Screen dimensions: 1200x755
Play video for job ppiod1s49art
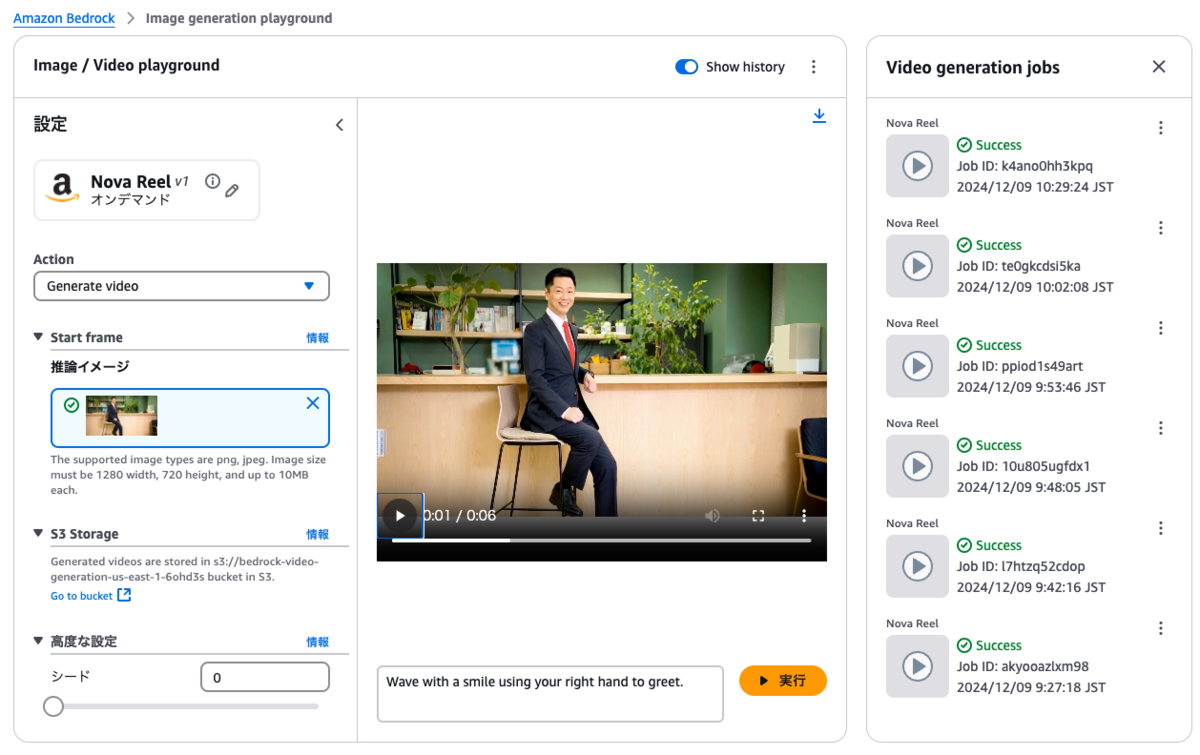pyautogui.click(x=917, y=366)
